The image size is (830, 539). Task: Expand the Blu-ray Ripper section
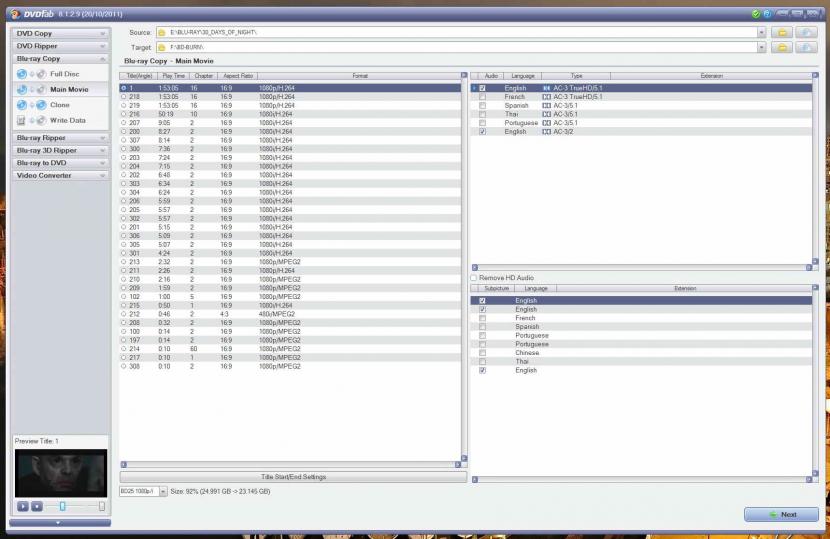pyautogui.click(x=60, y=138)
